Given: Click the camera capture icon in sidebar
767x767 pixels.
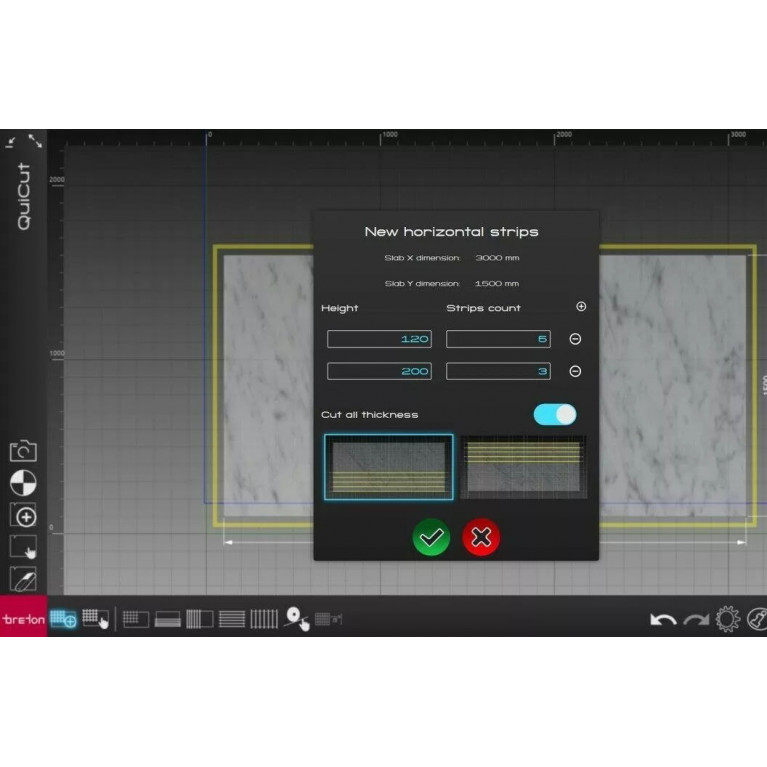Looking at the screenshot, I should coord(23,451).
